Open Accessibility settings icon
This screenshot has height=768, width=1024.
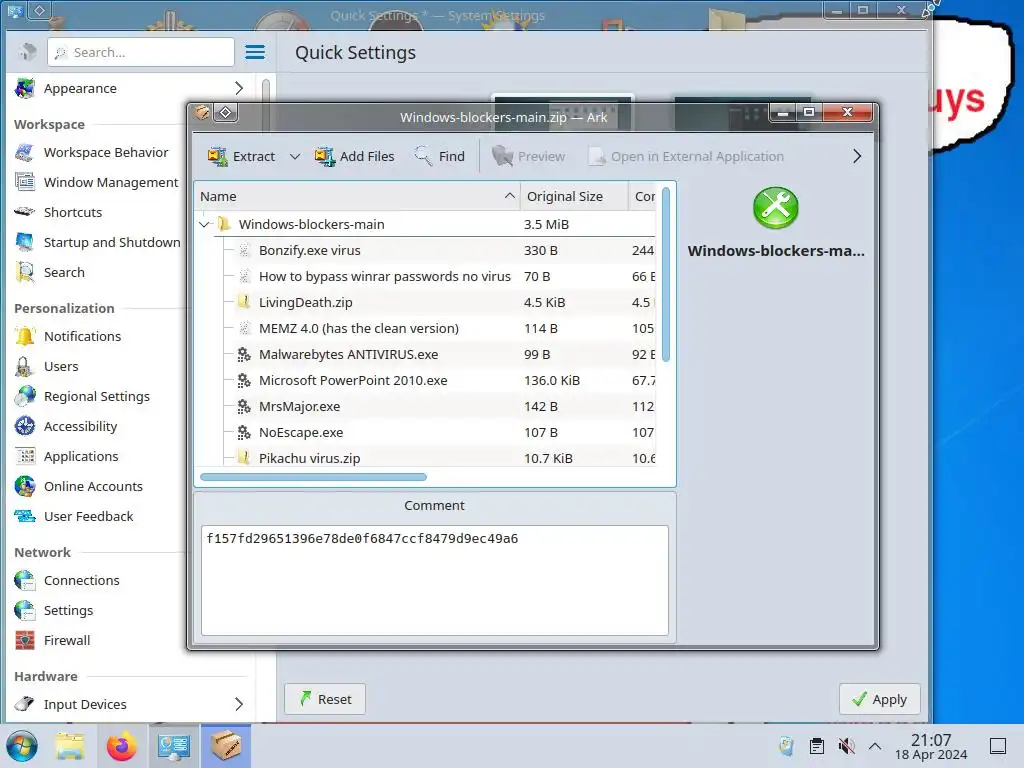(x=24, y=426)
